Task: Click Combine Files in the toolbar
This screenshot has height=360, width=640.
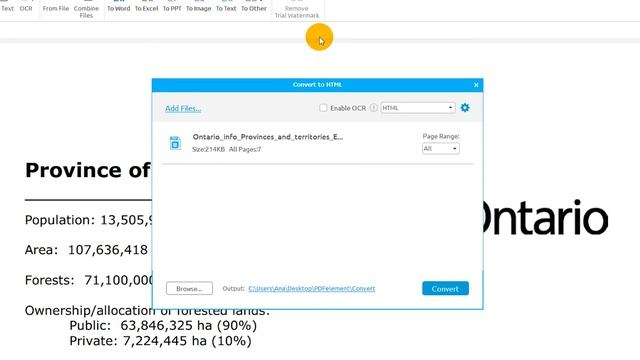Action: click(x=86, y=11)
